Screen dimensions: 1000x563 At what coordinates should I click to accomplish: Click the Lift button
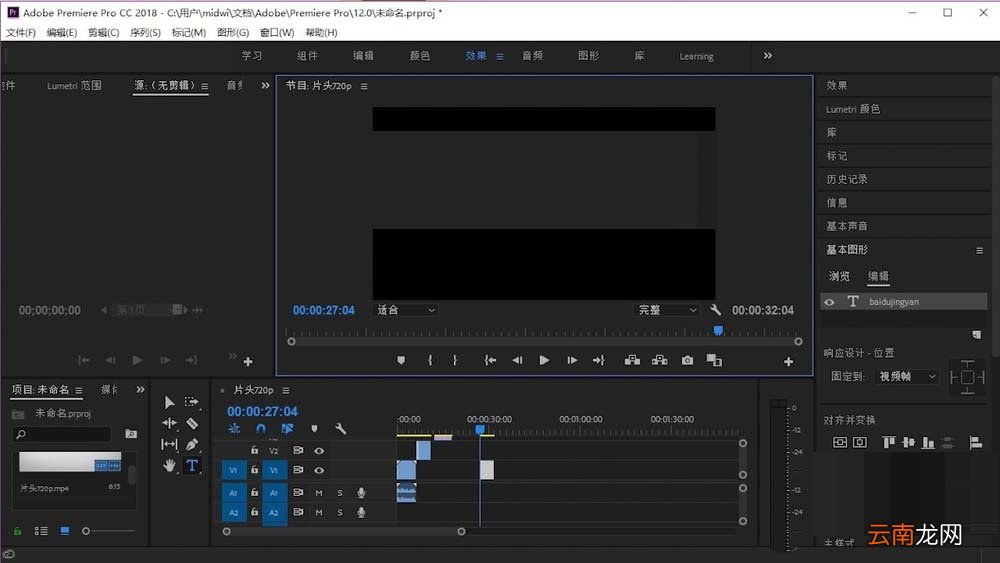click(632, 360)
